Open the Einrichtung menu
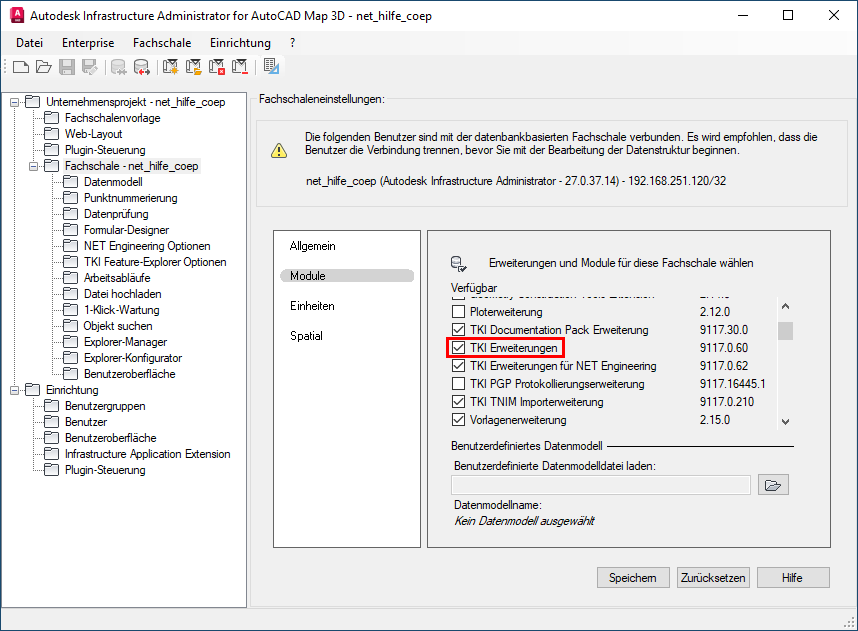The height and width of the screenshot is (631, 858). point(240,43)
